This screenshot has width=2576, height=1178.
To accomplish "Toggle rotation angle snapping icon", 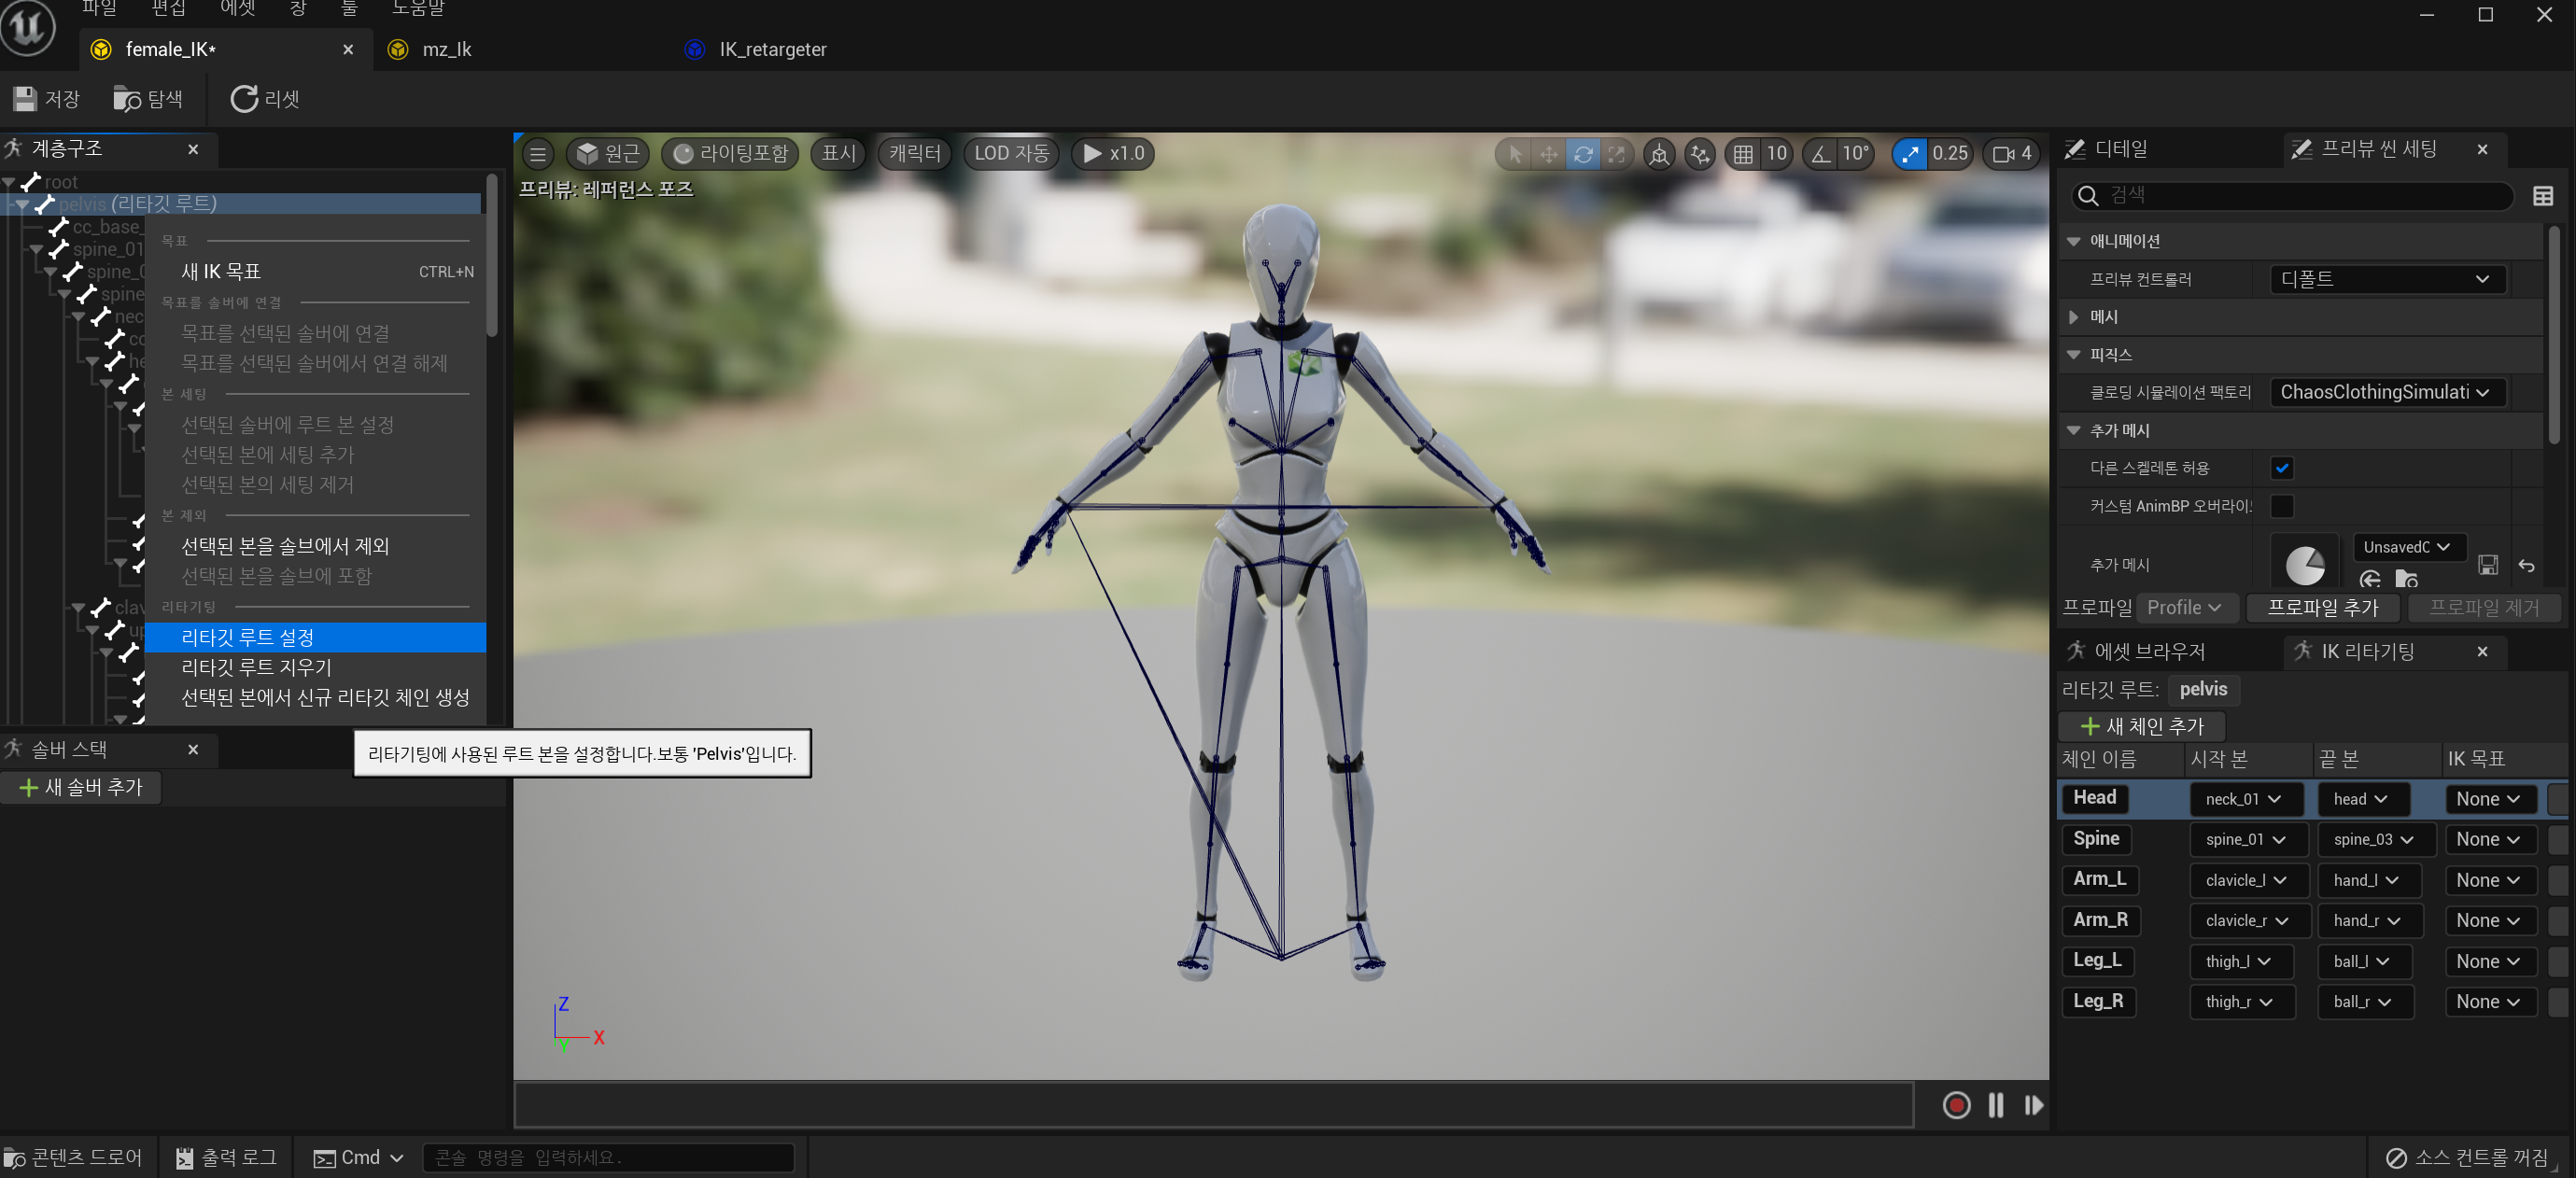I will click(x=1821, y=154).
